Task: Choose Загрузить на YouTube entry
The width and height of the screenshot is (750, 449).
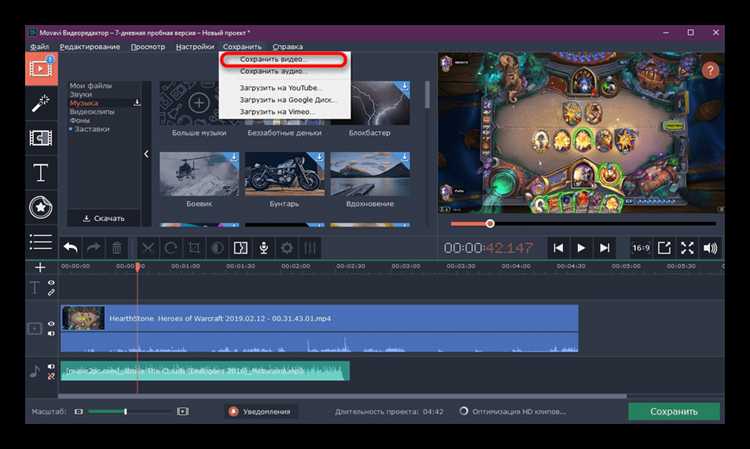Action: click(284, 88)
